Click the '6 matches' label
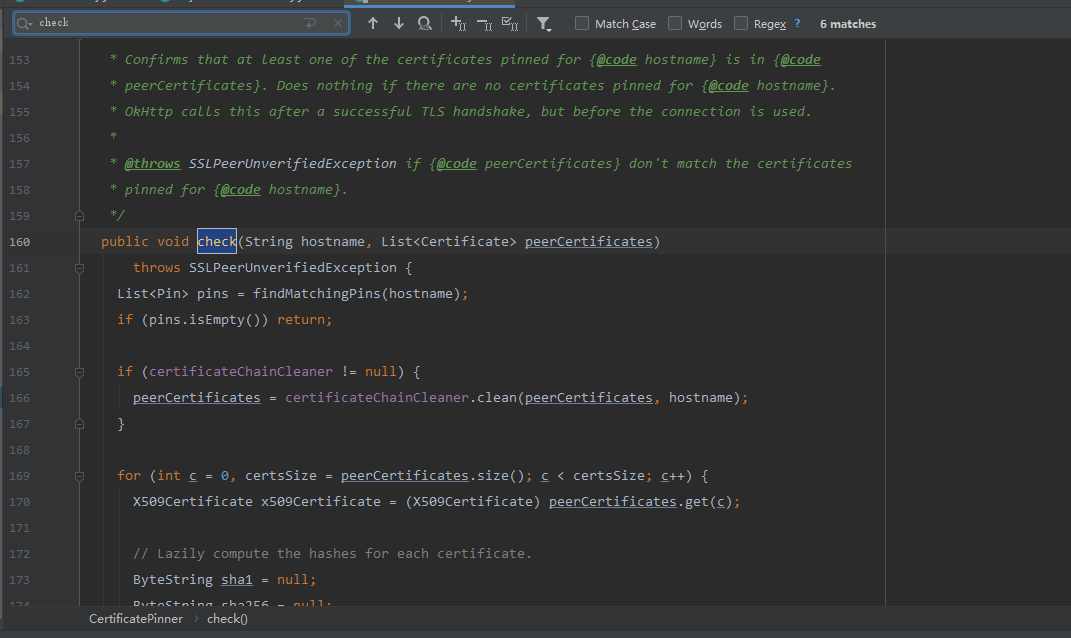 (848, 24)
